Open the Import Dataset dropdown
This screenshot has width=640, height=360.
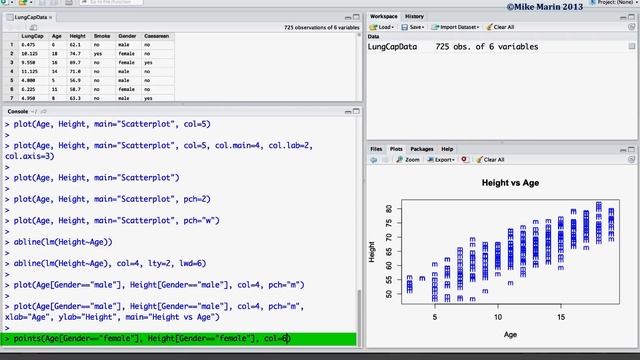pos(455,27)
